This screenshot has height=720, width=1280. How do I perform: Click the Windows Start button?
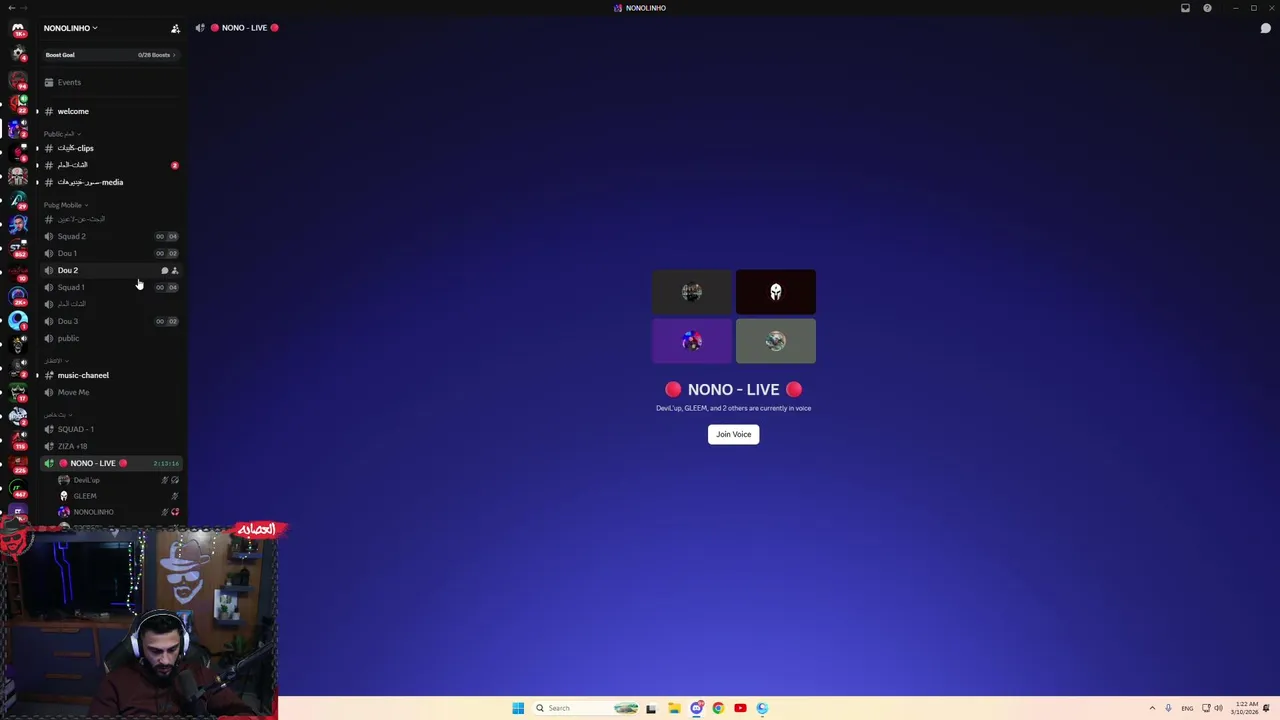click(x=518, y=708)
